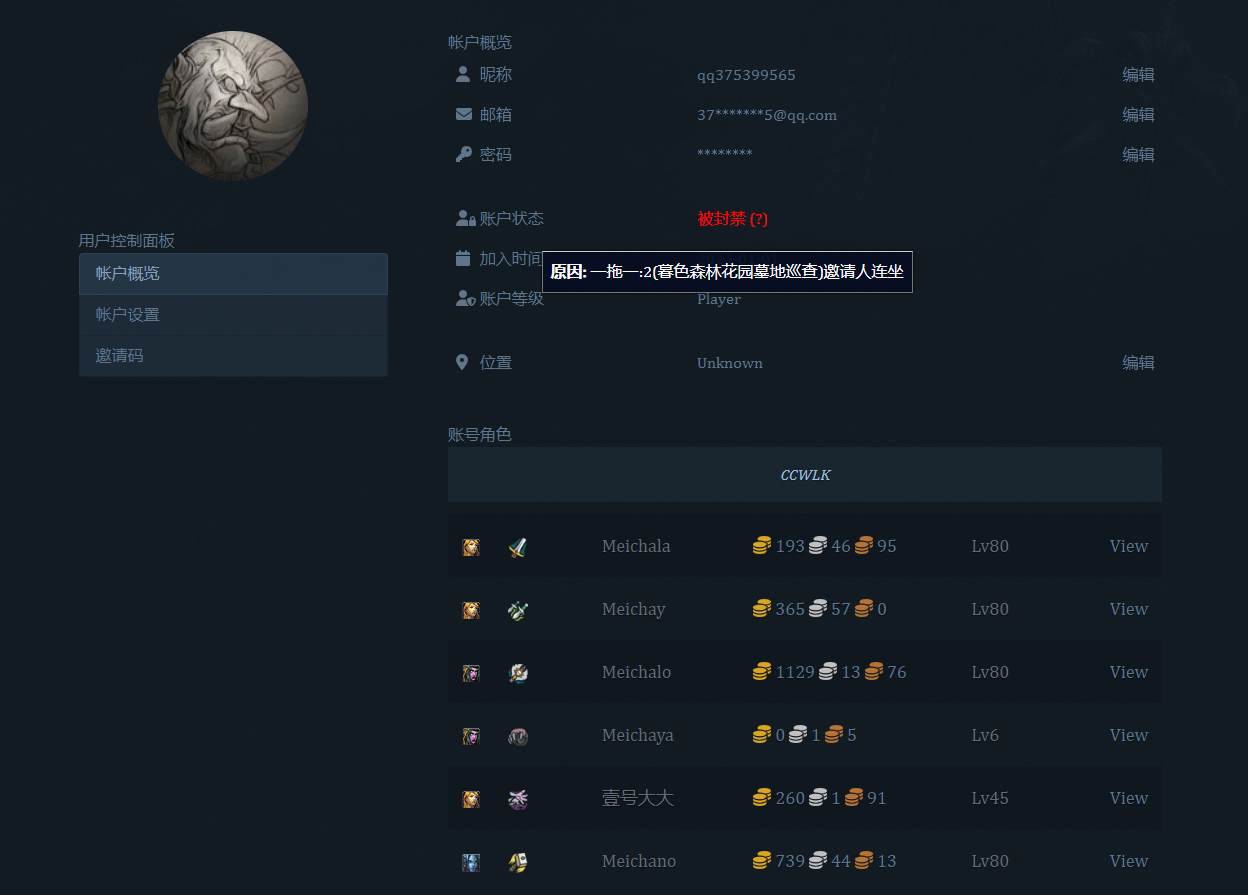Open the 帐户概览 sidebar tab
Image resolution: width=1248 pixels, height=895 pixels.
233,274
